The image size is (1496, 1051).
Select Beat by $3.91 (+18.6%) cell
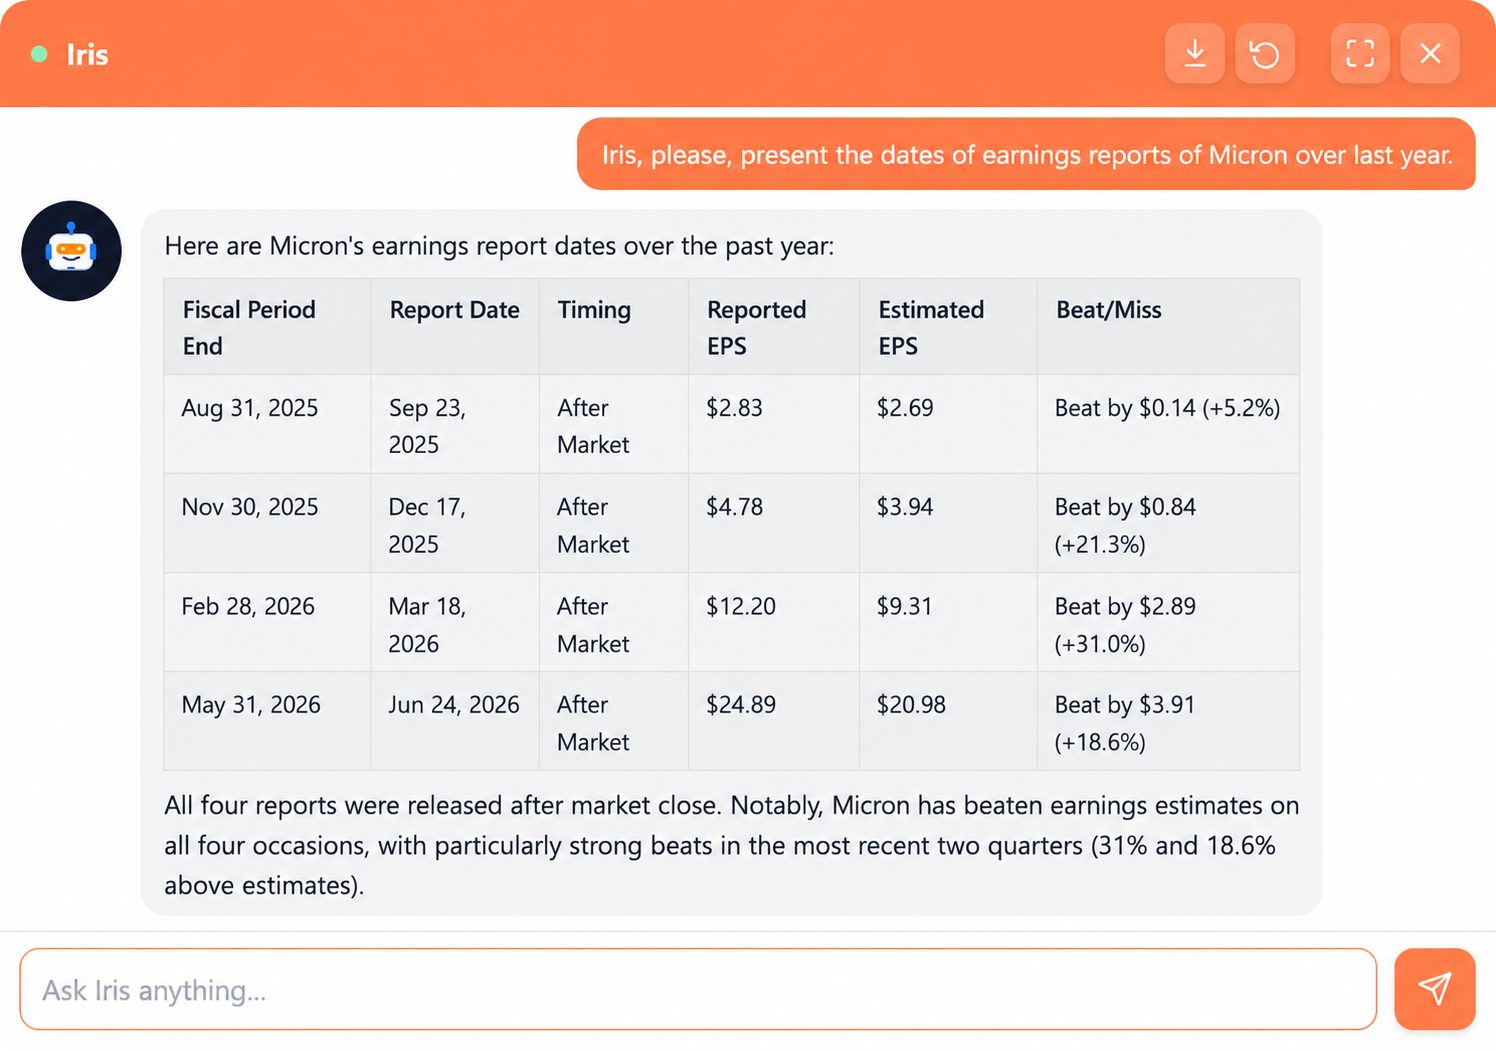point(1168,721)
